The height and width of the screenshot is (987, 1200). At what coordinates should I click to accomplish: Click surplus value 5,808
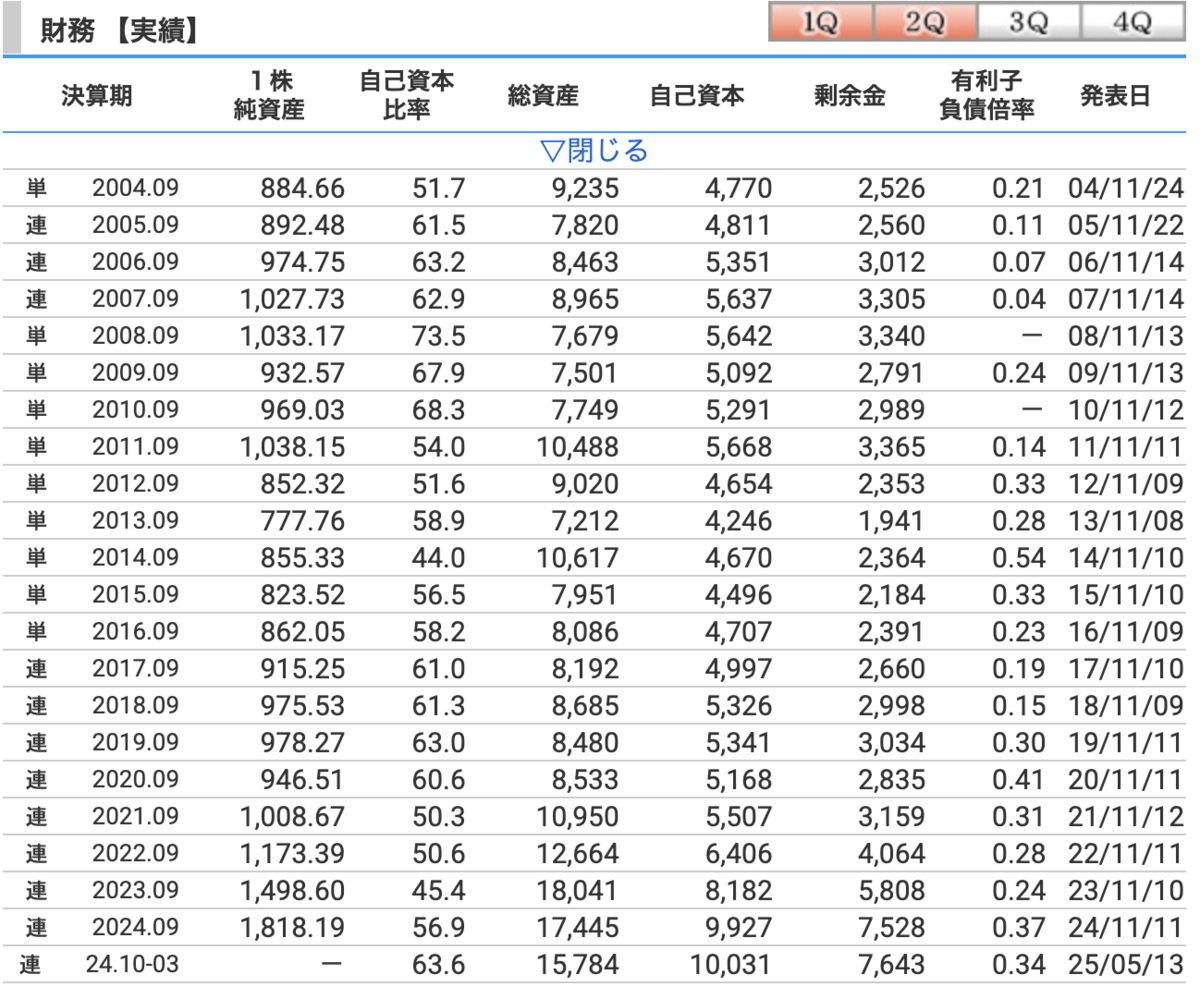coord(891,891)
